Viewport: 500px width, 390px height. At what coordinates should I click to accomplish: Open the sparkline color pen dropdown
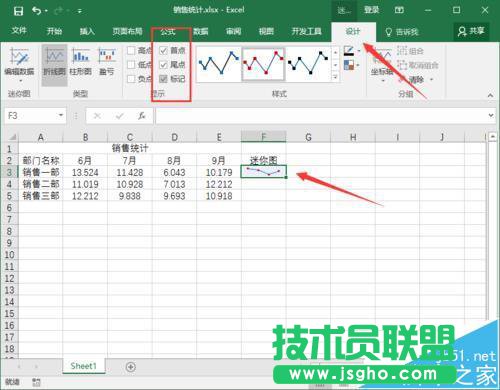[359, 51]
